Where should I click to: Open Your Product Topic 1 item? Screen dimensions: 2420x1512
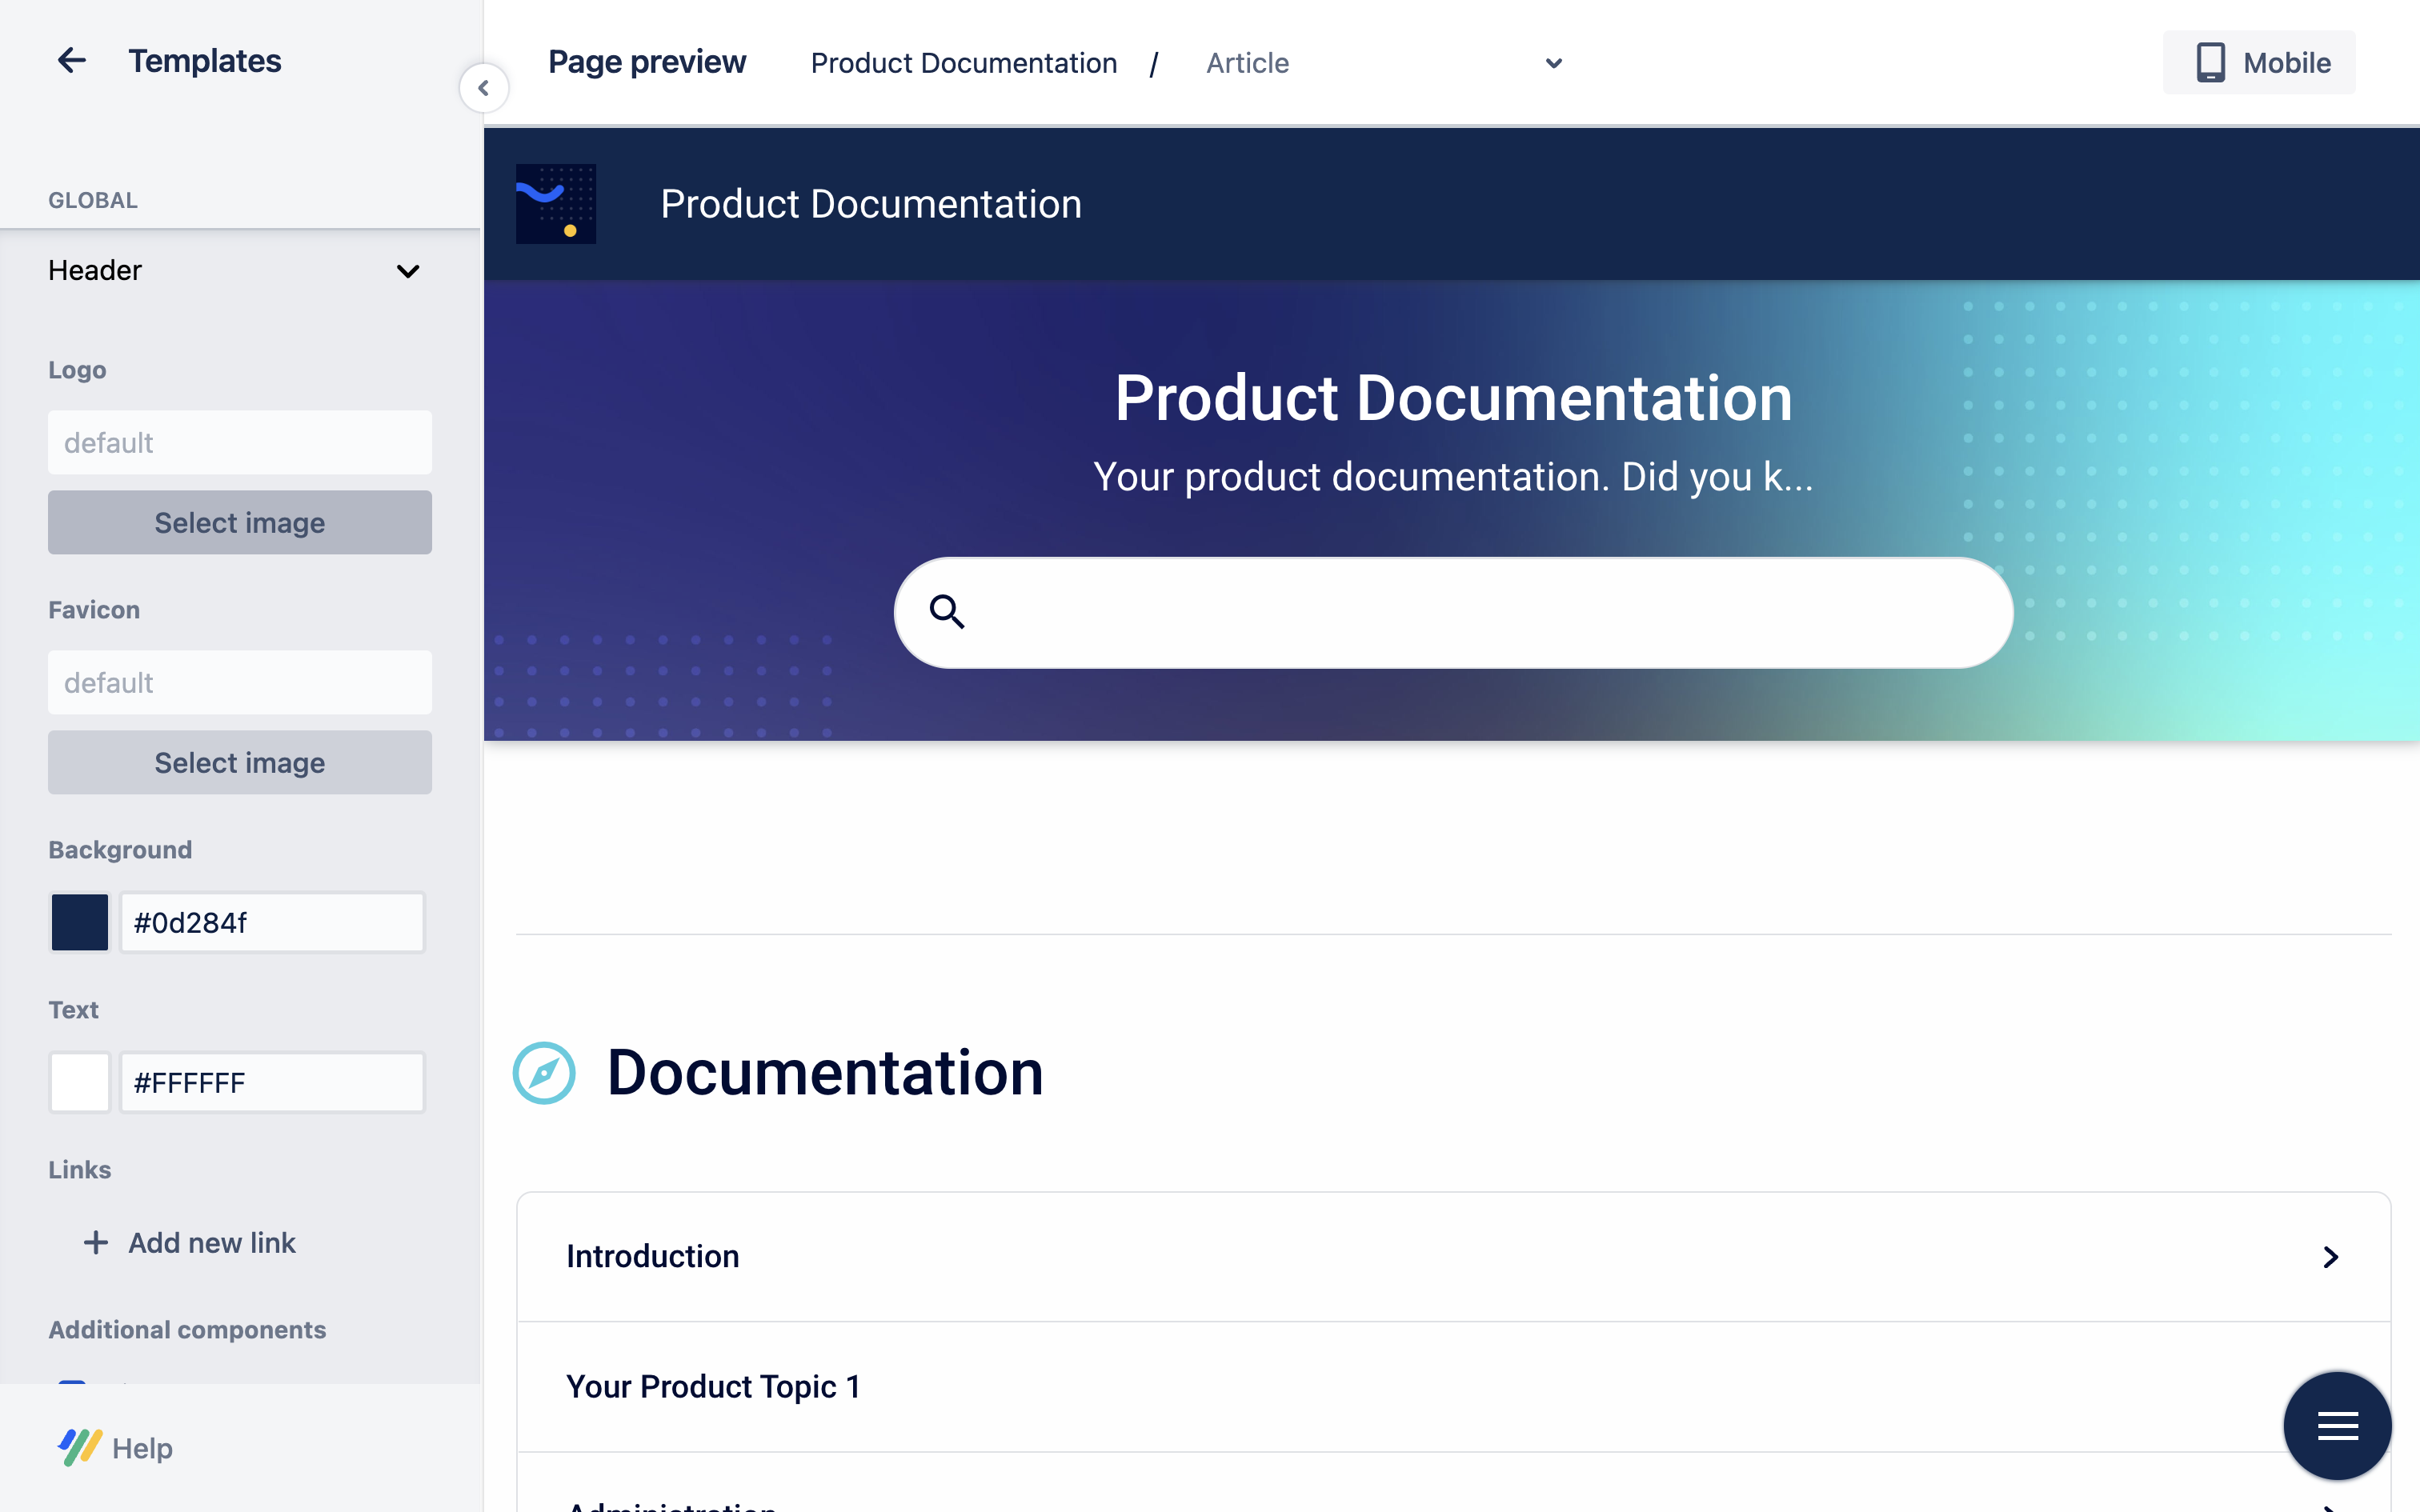(x=712, y=1386)
